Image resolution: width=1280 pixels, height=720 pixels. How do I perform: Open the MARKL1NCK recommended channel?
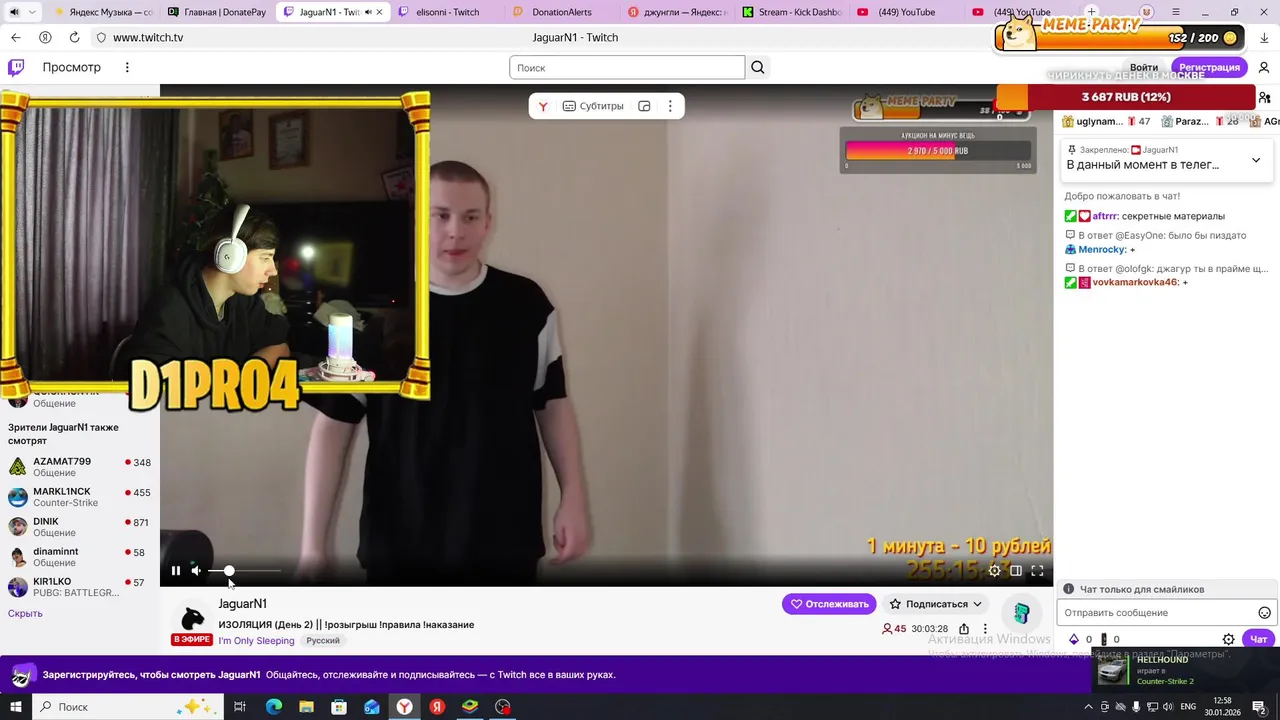point(79,497)
